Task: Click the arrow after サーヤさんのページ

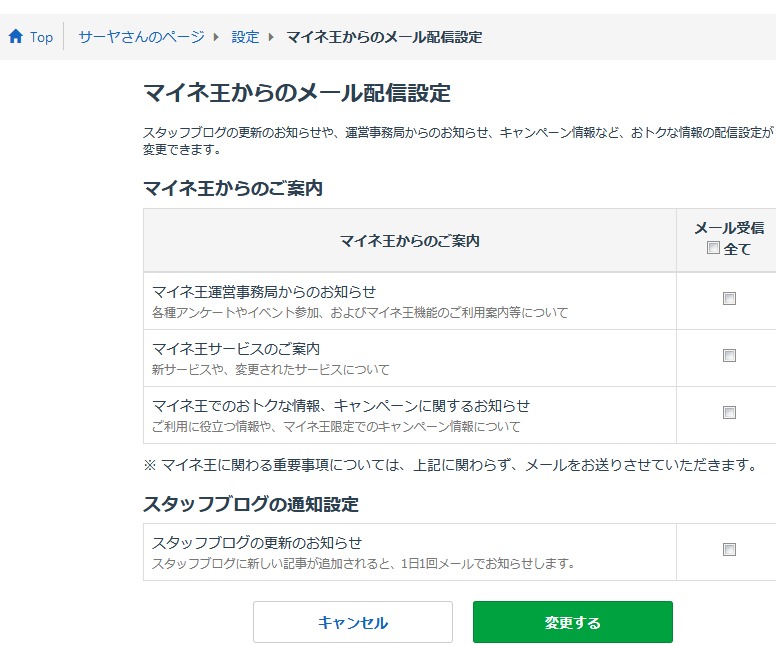Action: pos(215,37)
